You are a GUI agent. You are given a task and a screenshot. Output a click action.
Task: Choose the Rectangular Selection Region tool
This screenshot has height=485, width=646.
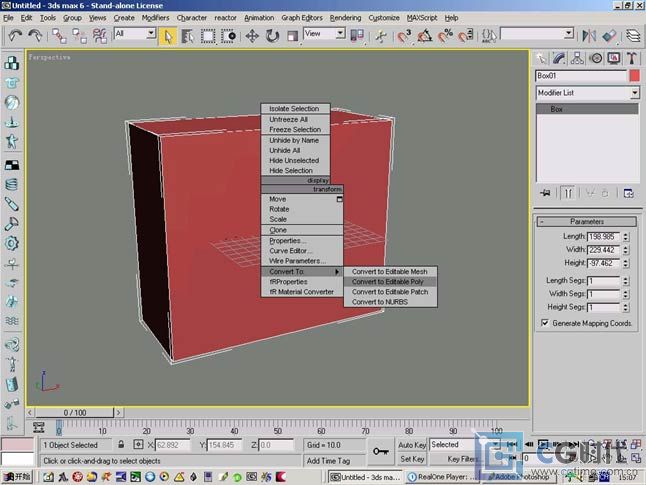[x=208, y=36]
